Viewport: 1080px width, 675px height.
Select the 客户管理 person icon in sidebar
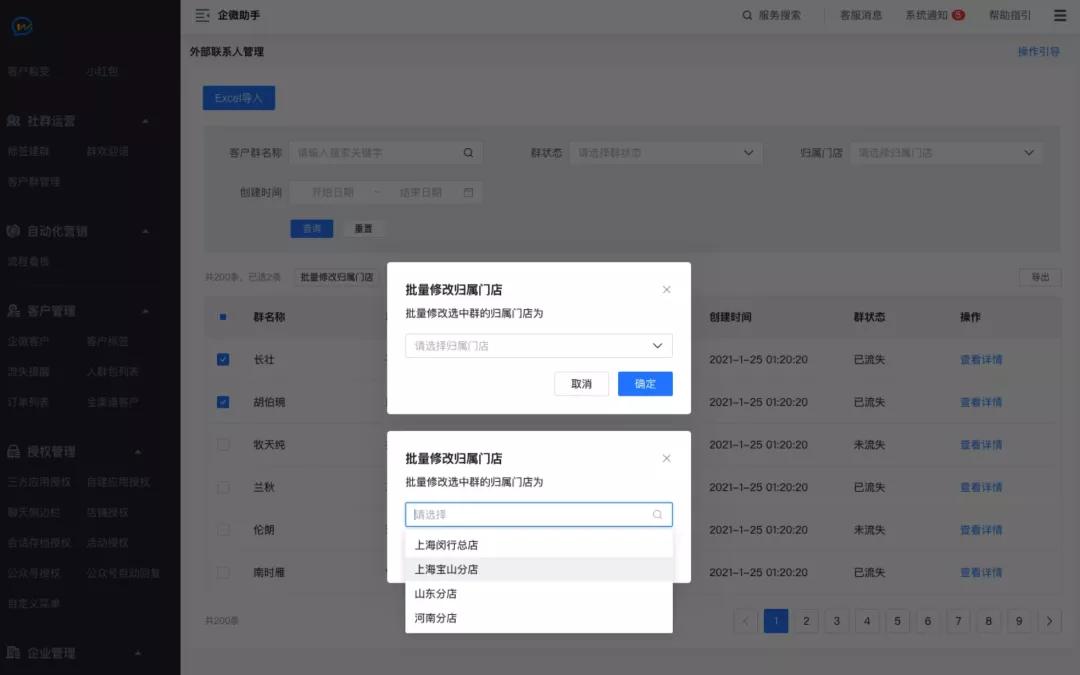[13, 311]
